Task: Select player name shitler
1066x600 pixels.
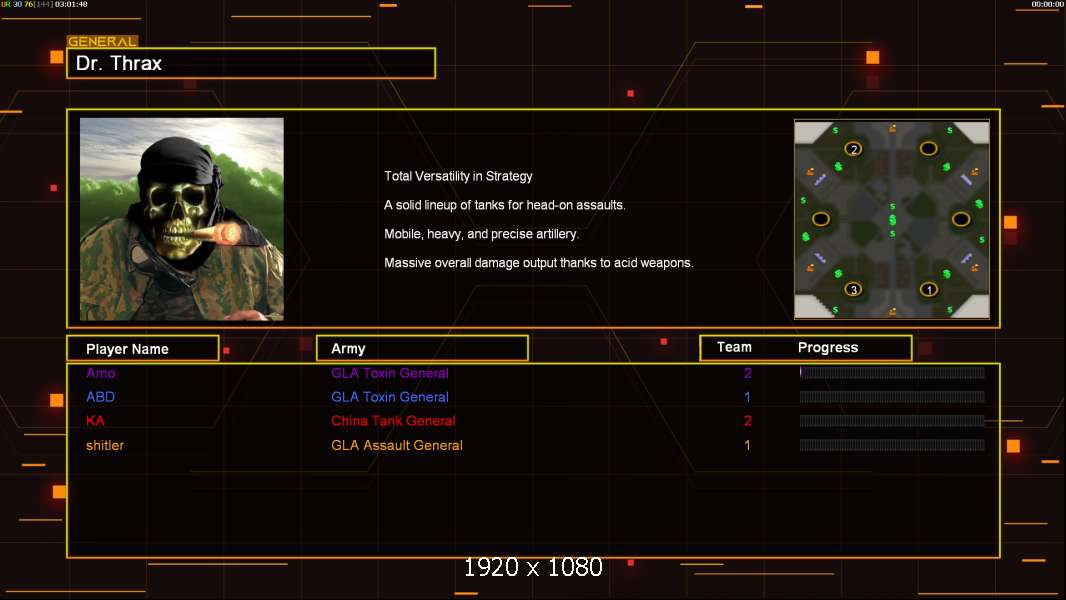Action: (105, 445)
